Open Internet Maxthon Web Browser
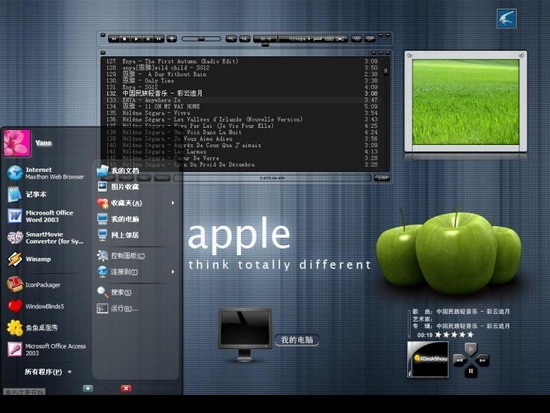This screenshot has width=550, height=413. pos(46,173)
